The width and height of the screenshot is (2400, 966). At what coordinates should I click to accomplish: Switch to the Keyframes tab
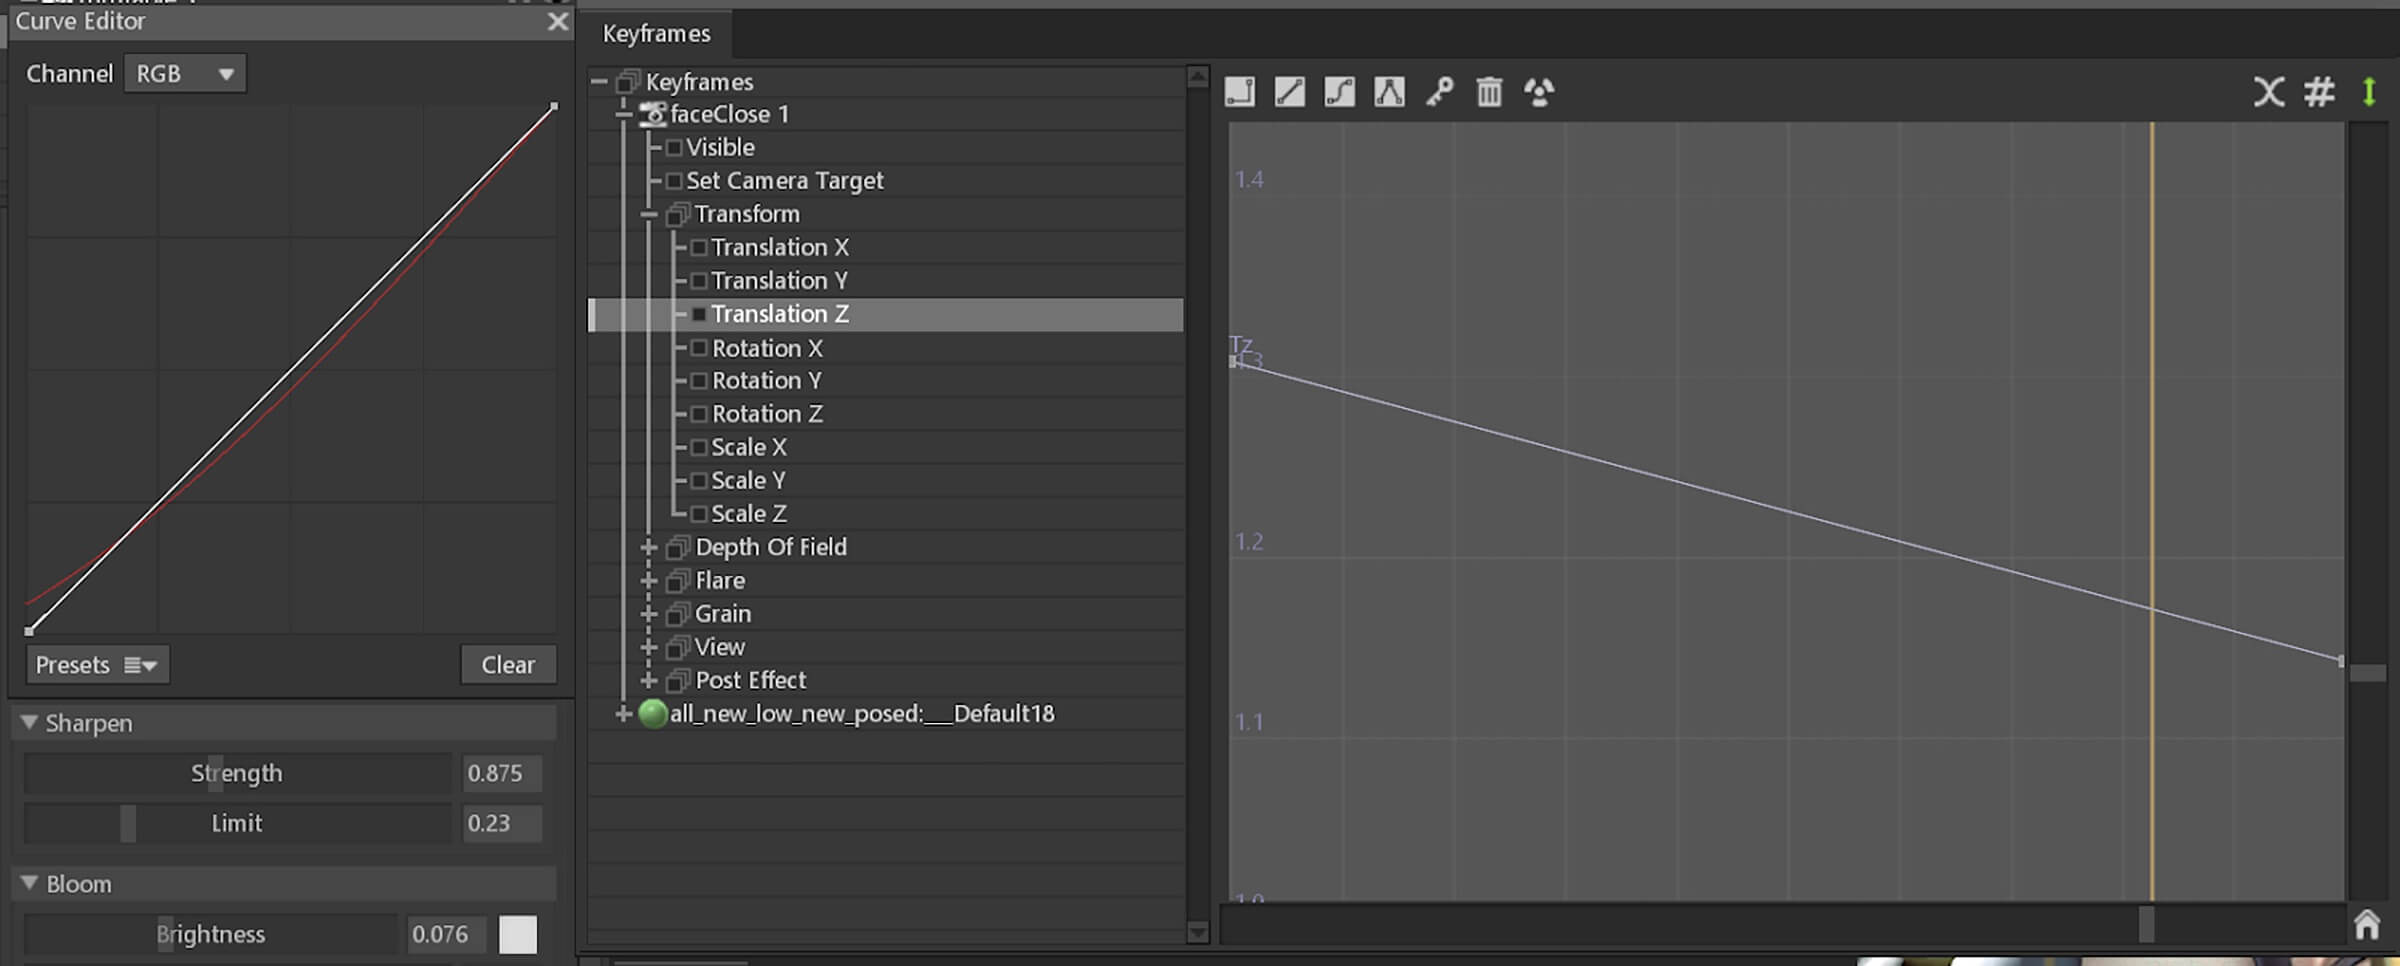tap(656, 34)
